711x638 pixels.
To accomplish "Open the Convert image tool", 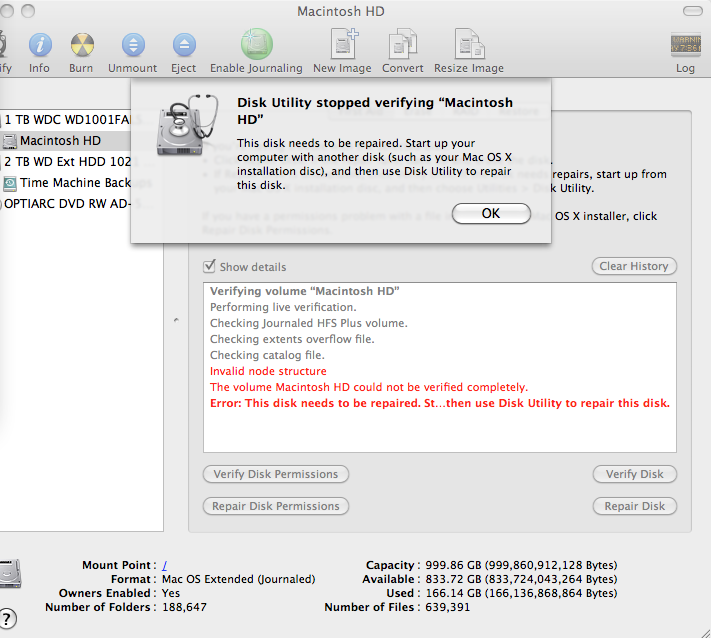I will [x=403, y=44].
